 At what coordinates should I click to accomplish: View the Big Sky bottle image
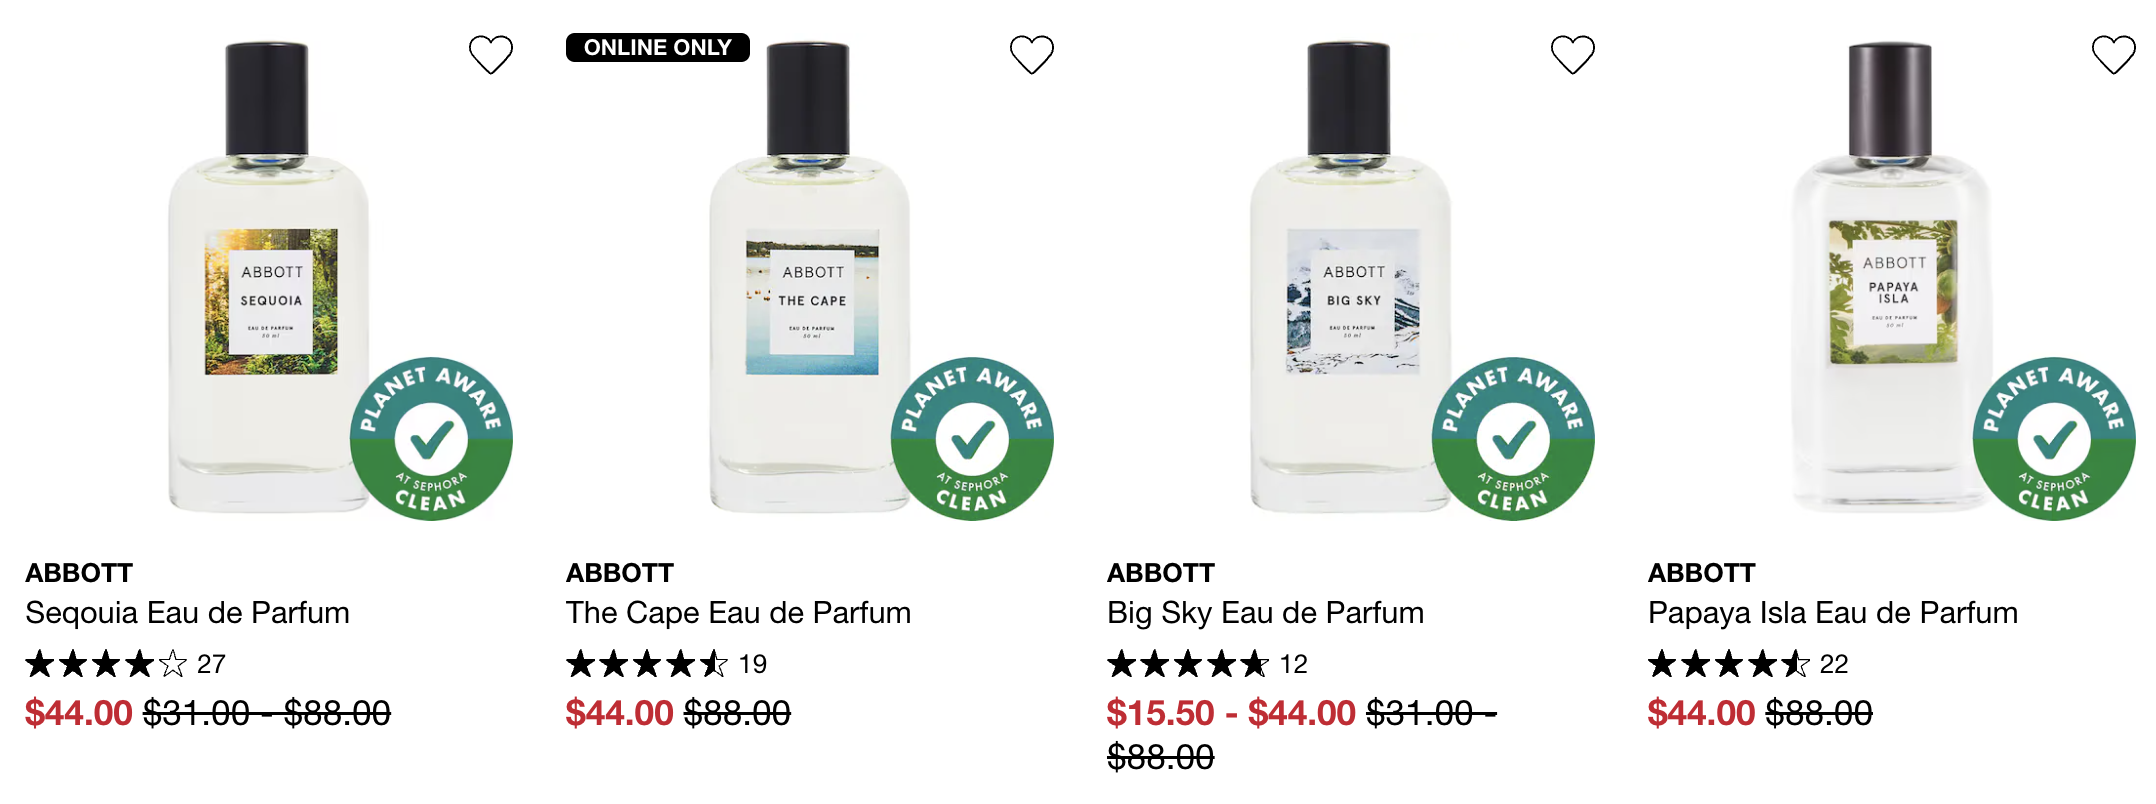pos(1351,278)
